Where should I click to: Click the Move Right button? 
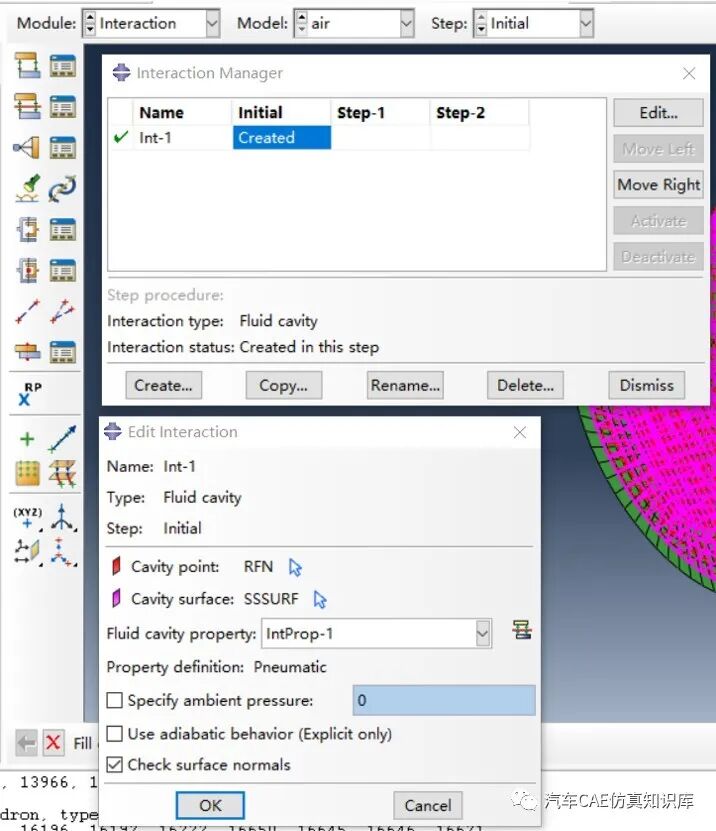pos(658,184)
